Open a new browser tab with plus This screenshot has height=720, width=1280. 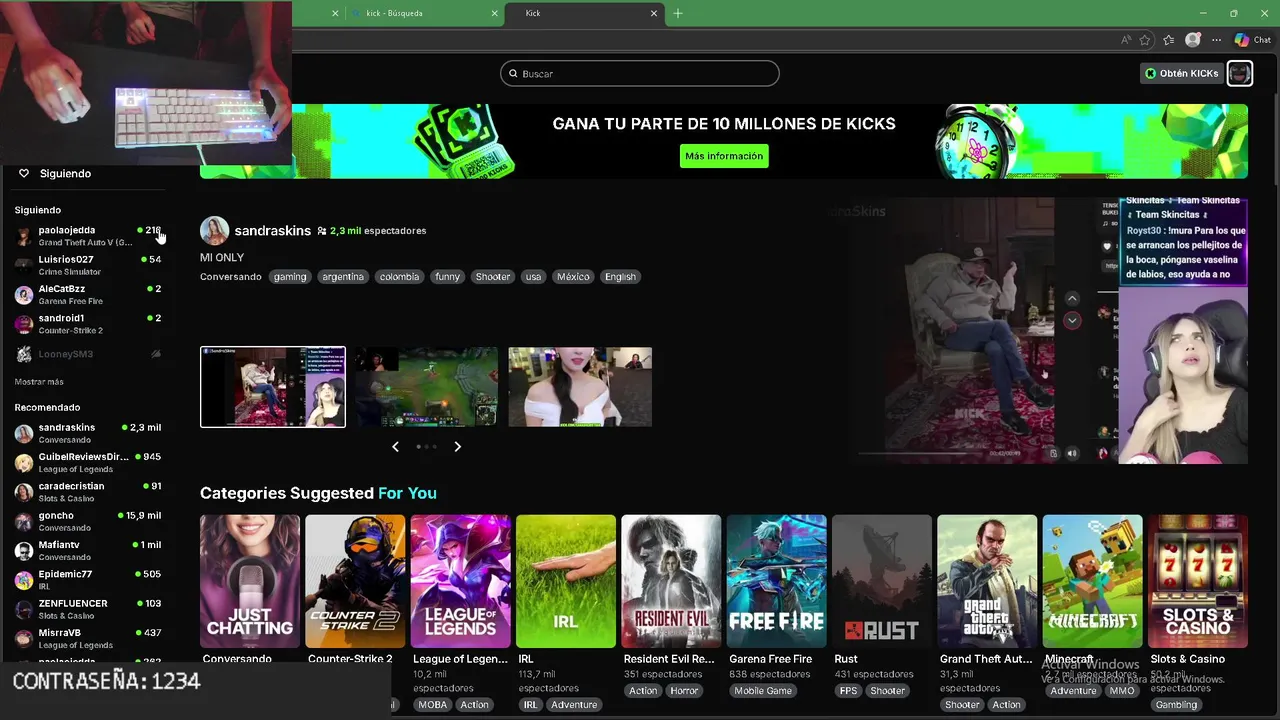click(x=678, y=13)
